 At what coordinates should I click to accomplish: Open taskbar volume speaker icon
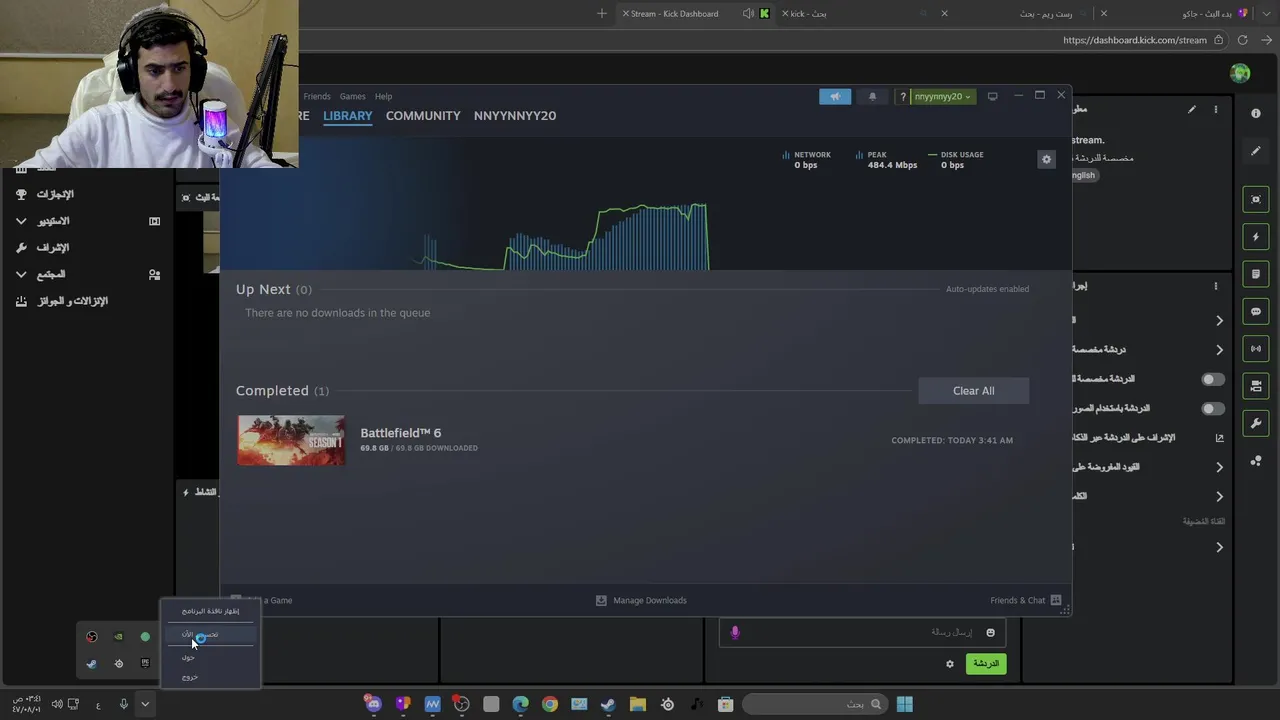(x=57, y=704)
